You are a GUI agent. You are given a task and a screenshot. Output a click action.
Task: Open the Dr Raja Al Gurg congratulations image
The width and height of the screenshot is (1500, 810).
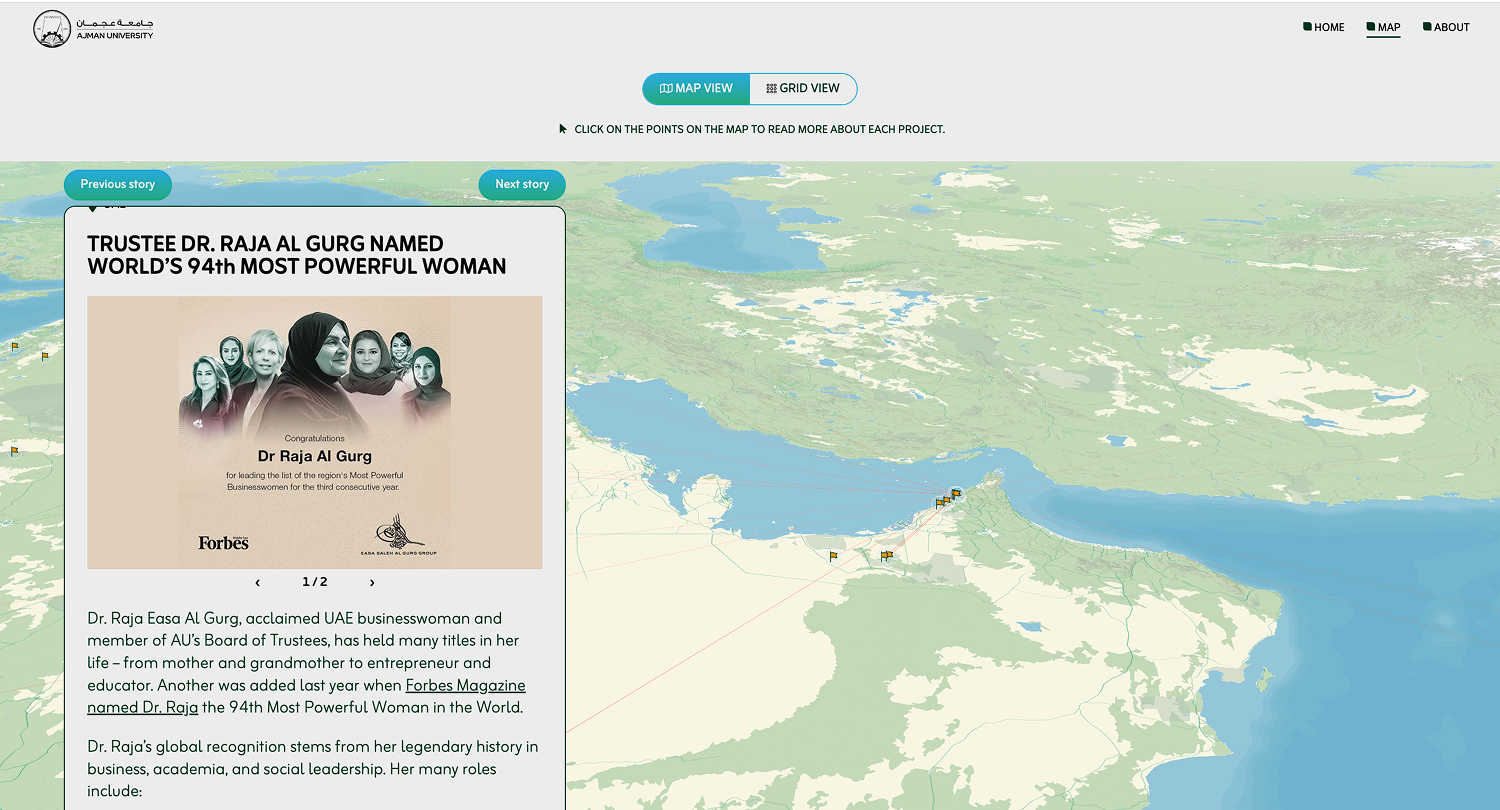(315, 432)
